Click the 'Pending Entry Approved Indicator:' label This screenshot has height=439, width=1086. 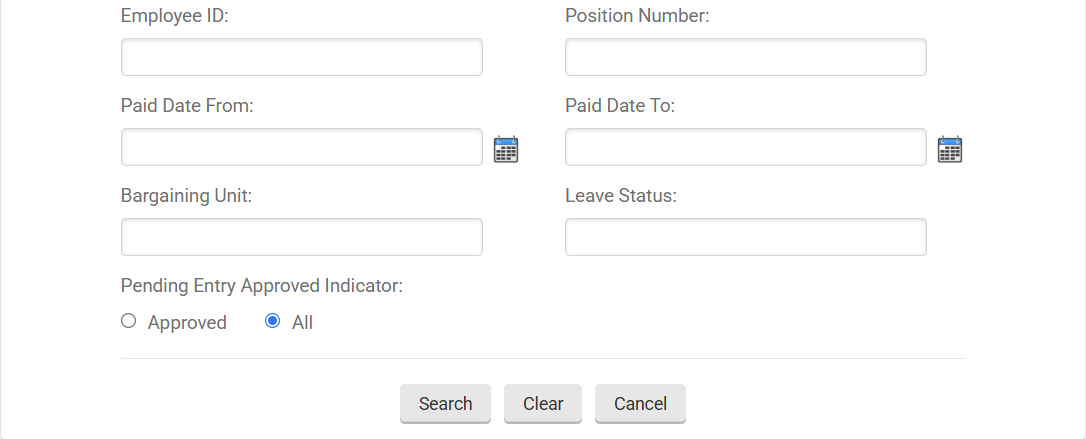pos(261,286)
